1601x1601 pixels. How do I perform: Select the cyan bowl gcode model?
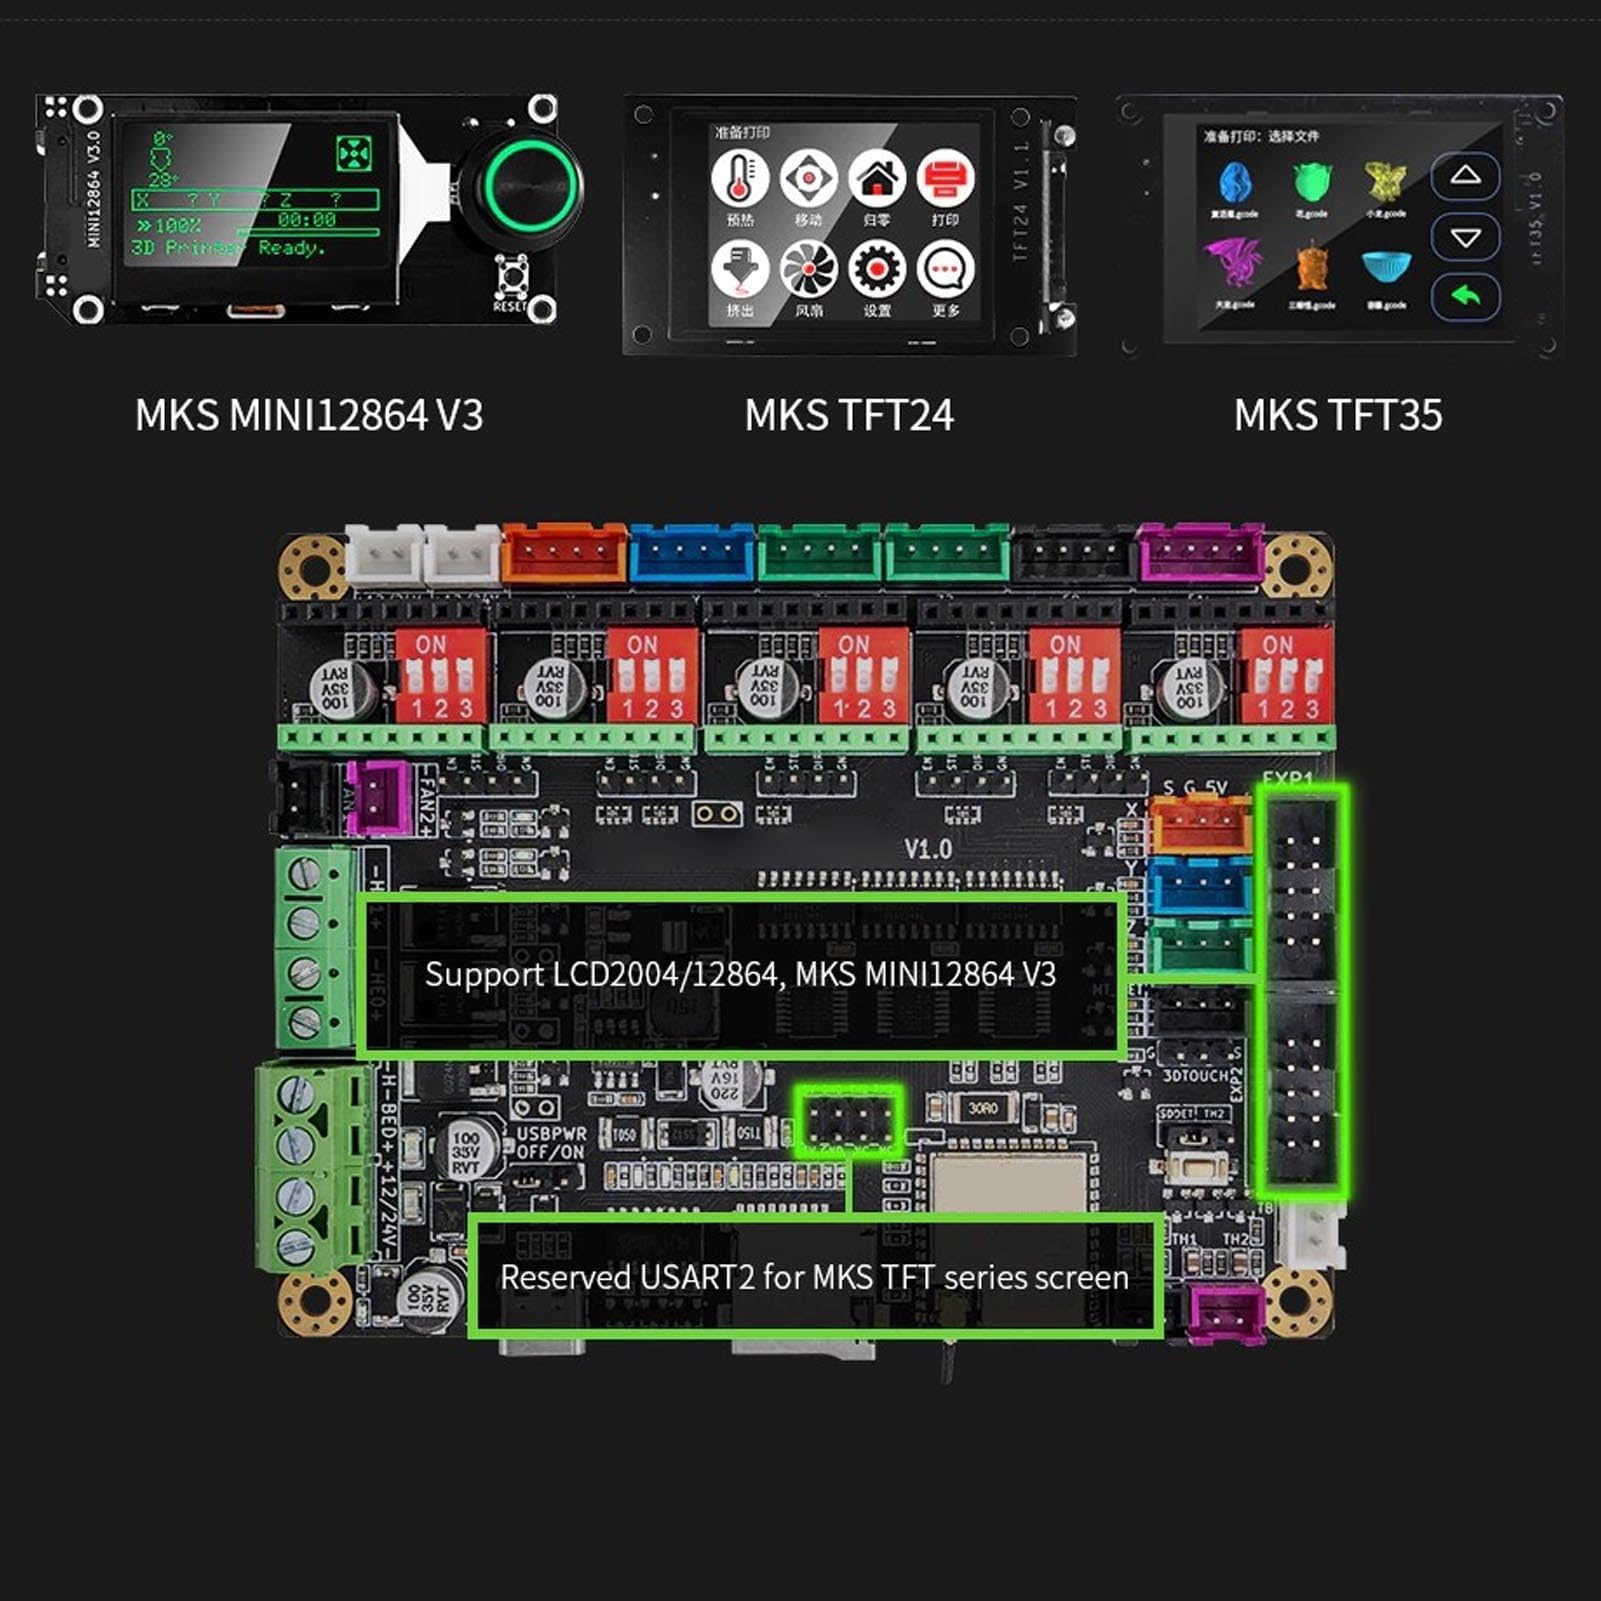point(1387,268)
